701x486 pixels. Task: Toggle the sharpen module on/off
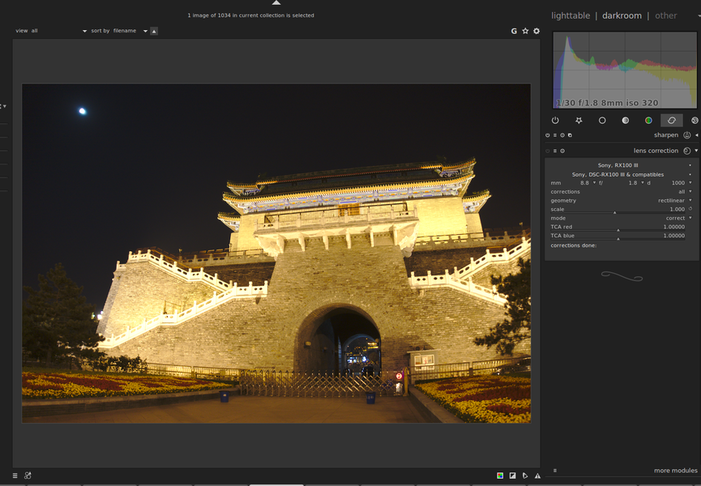pos(547,135)
